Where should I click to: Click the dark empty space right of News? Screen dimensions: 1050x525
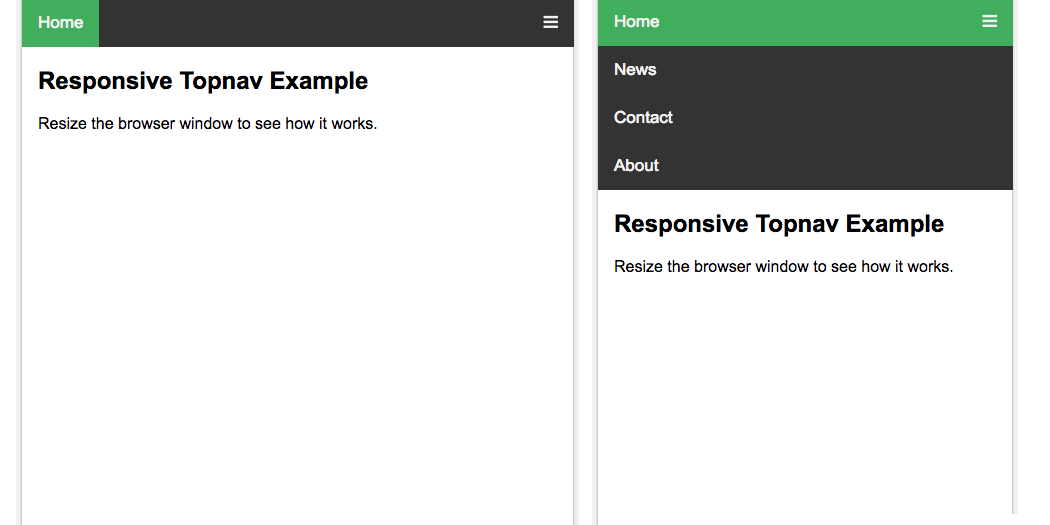[830, 69]
